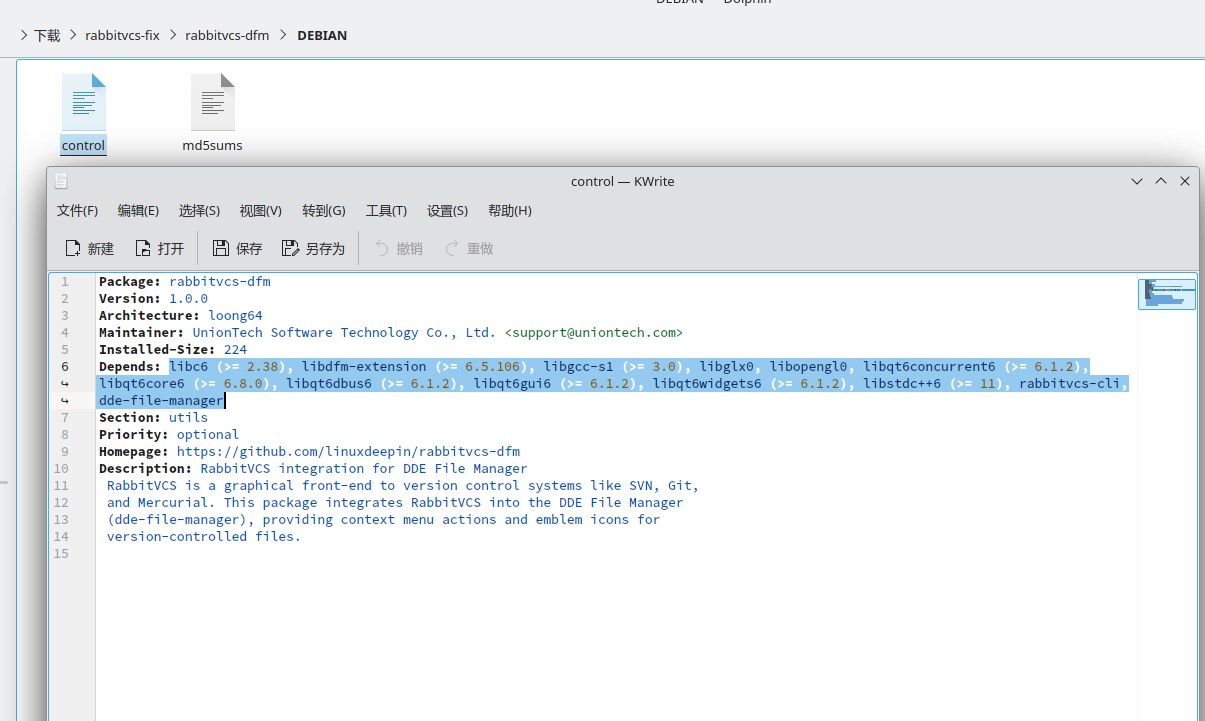Click the 保存 (Save) toolbar icon
This screenshot has height=721, width=1205.
coord(221,248)
